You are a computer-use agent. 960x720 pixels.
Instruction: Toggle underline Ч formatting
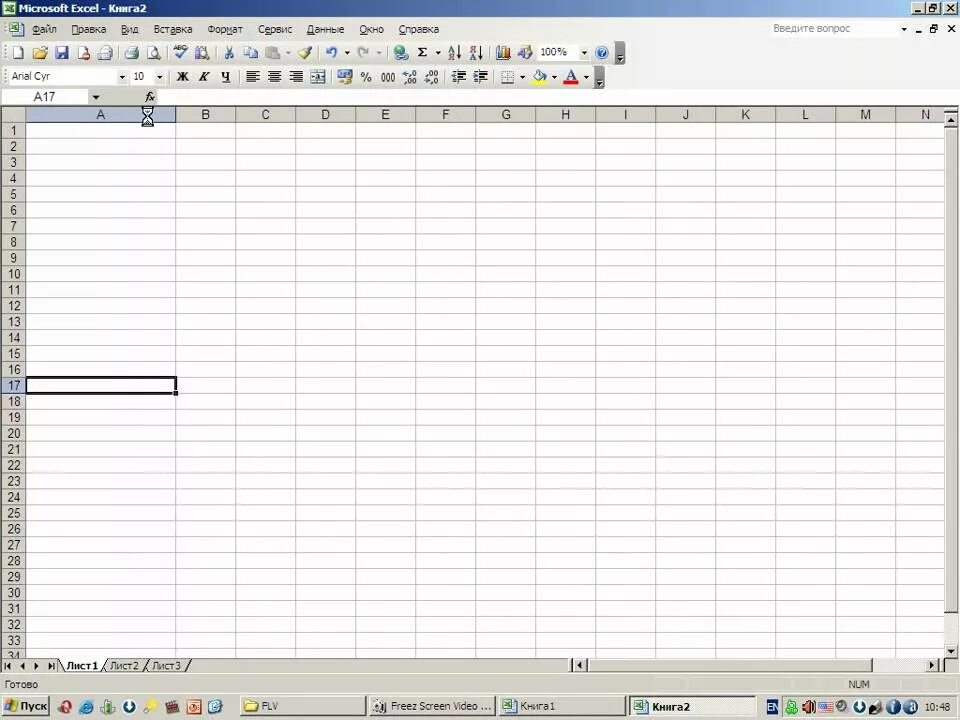226,77
